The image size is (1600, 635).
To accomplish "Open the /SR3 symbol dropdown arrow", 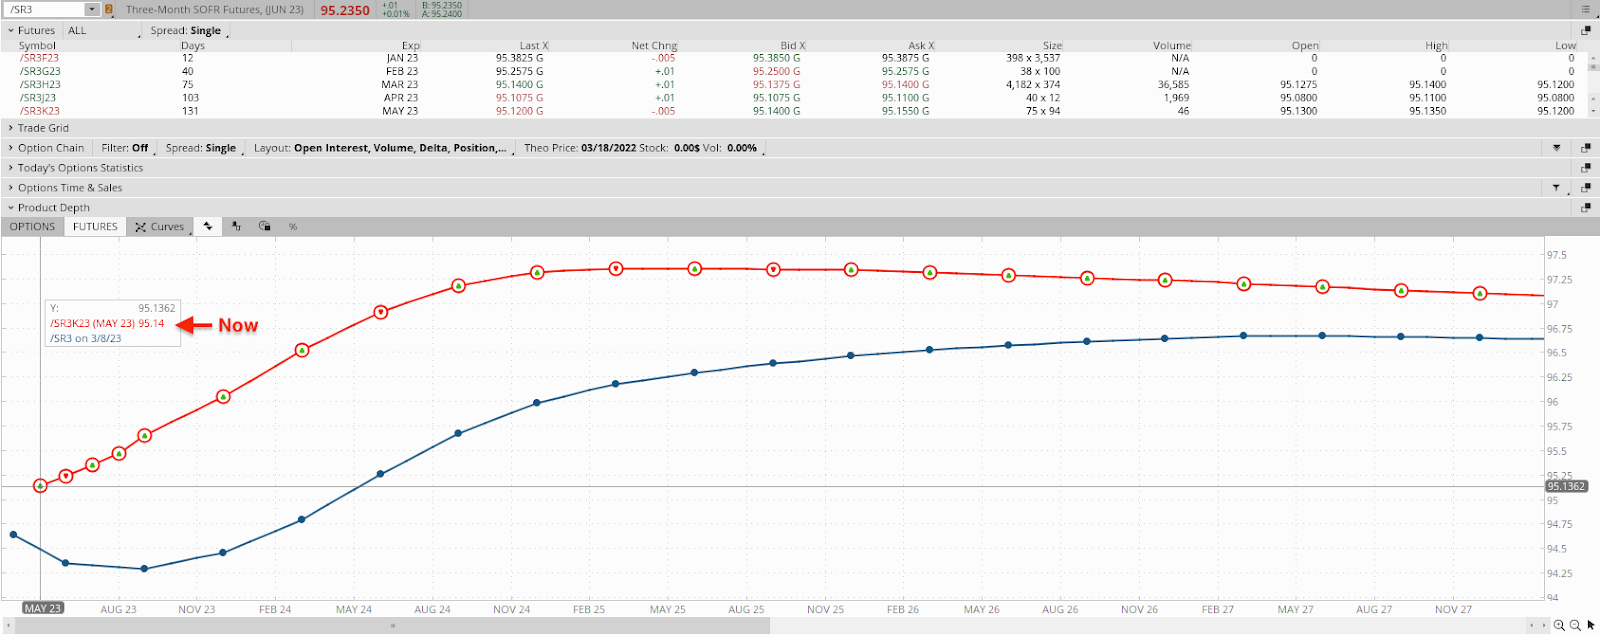I will tap(92, 10).
